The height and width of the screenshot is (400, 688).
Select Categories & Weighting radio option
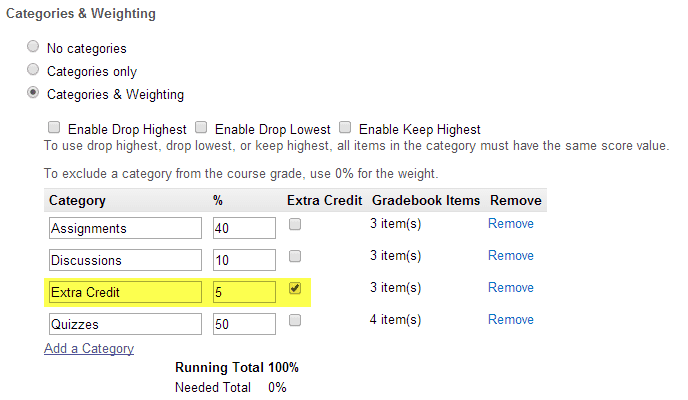pyautogui.click(x=33, y=93)
